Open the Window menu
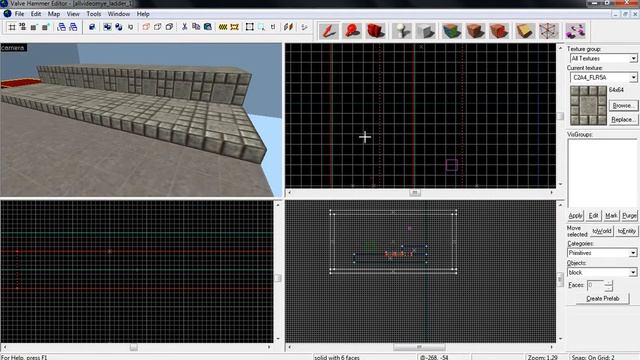This screenshot has width=640, height=360. 119,14
